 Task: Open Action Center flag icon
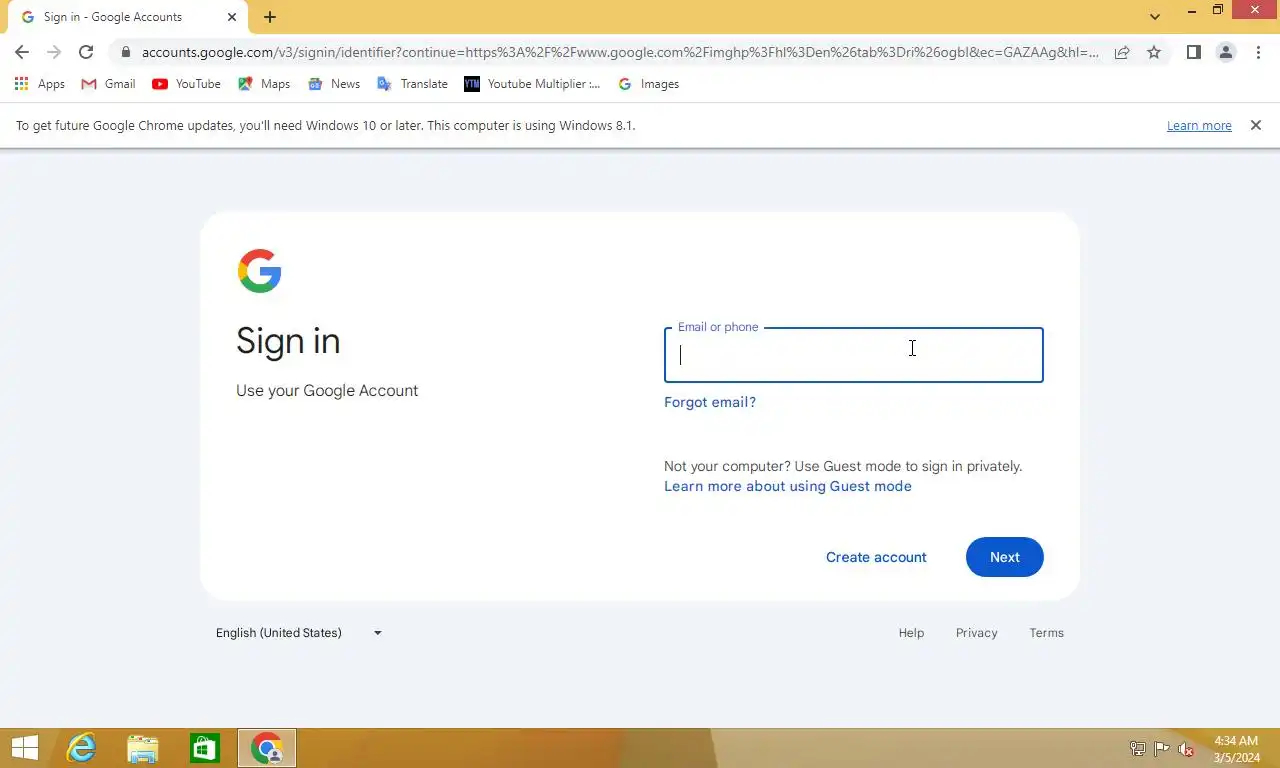click(x=1162, y=749)
